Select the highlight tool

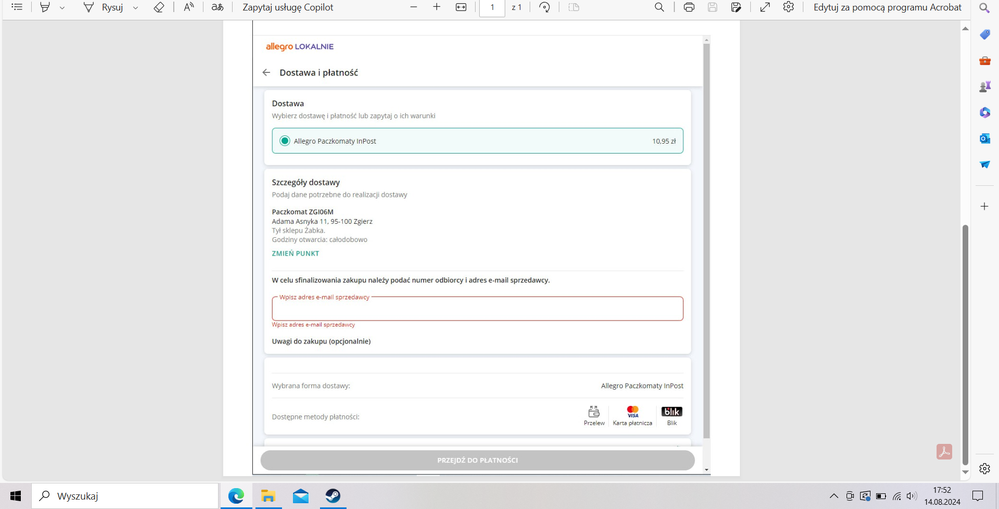[x=45, y=7]
